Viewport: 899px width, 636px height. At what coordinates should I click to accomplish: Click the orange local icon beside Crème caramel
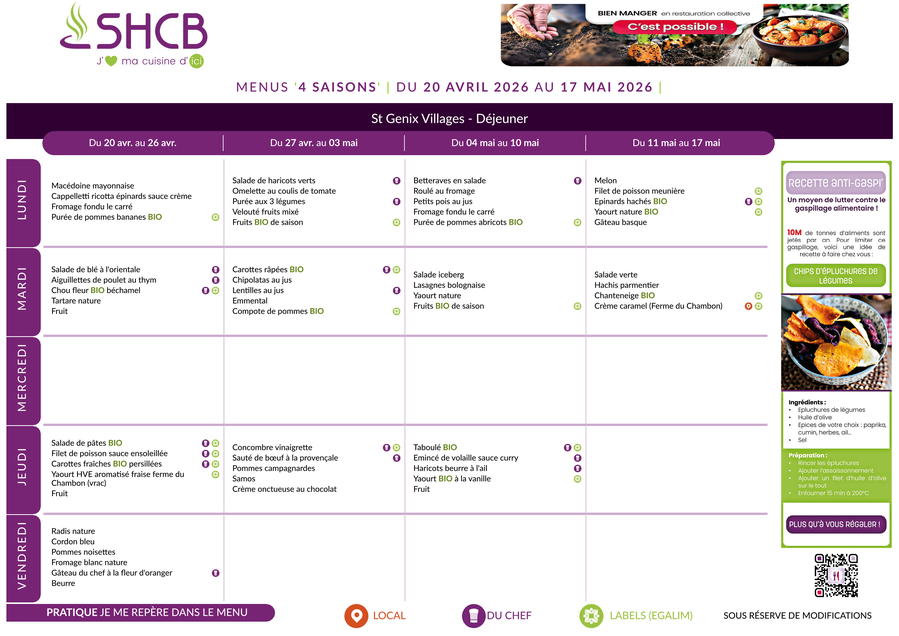pos(748,306)
